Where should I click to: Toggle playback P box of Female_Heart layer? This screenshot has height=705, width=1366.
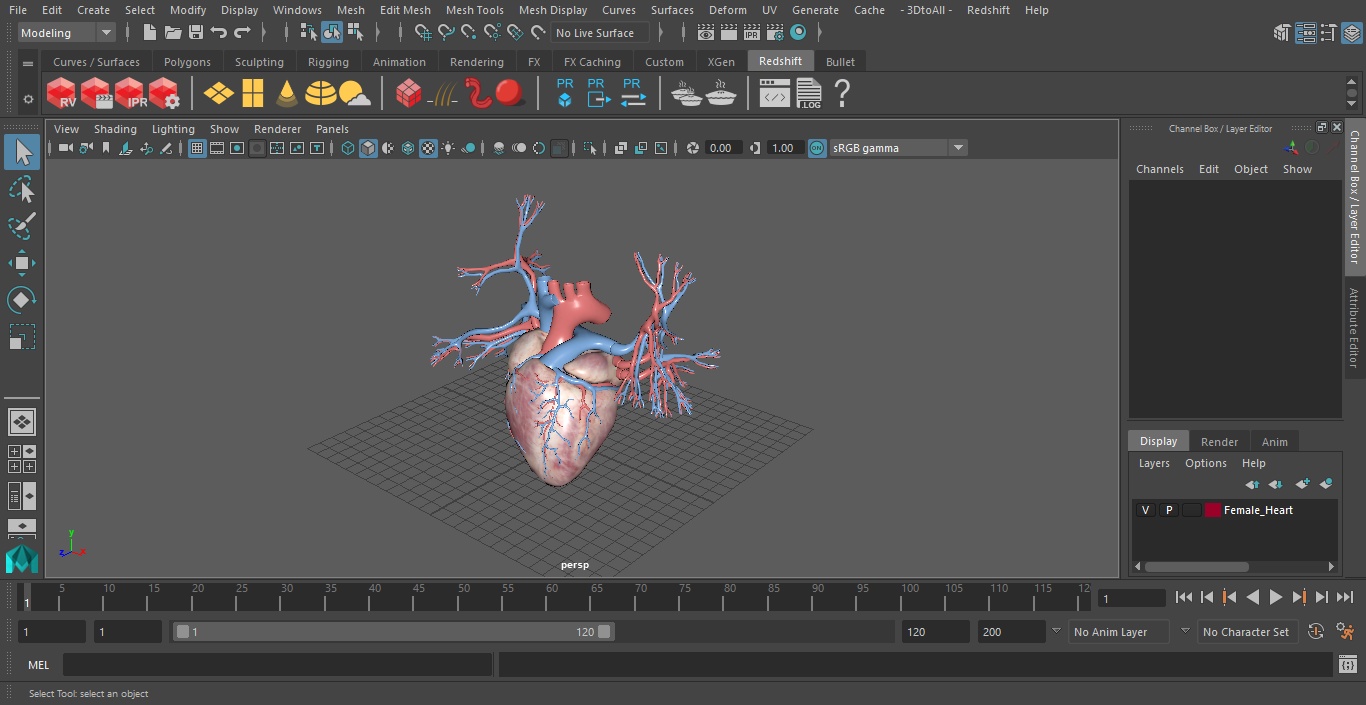click(x=1168, y=510)
